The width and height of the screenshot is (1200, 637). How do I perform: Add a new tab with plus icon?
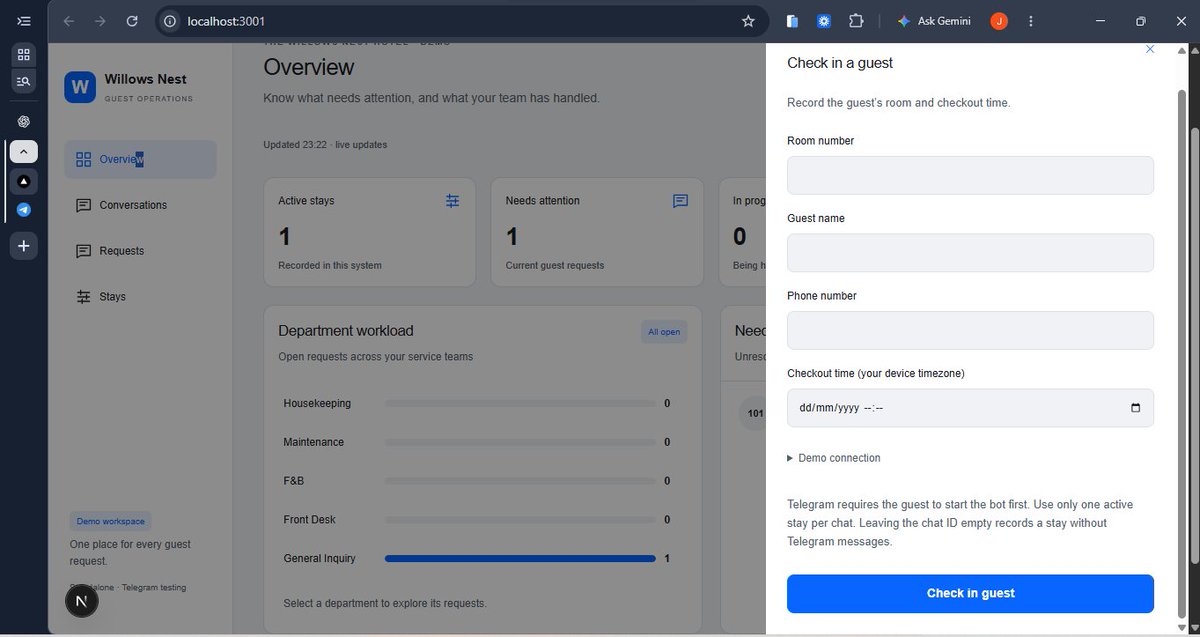pyautogui.click(x=24, y=246)
